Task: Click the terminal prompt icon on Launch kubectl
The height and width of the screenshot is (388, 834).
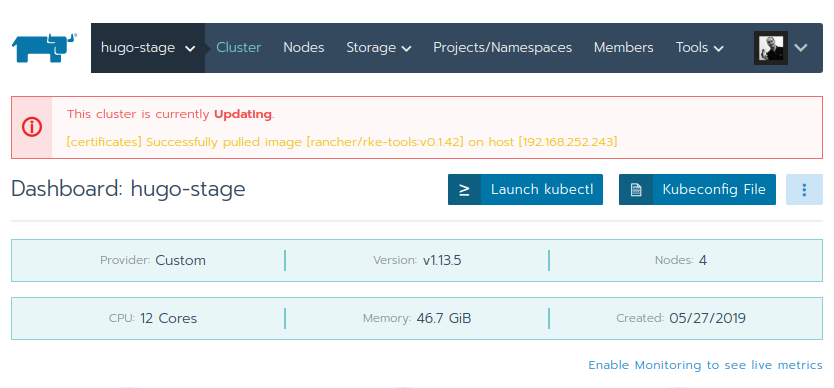Action: (464, 189)
